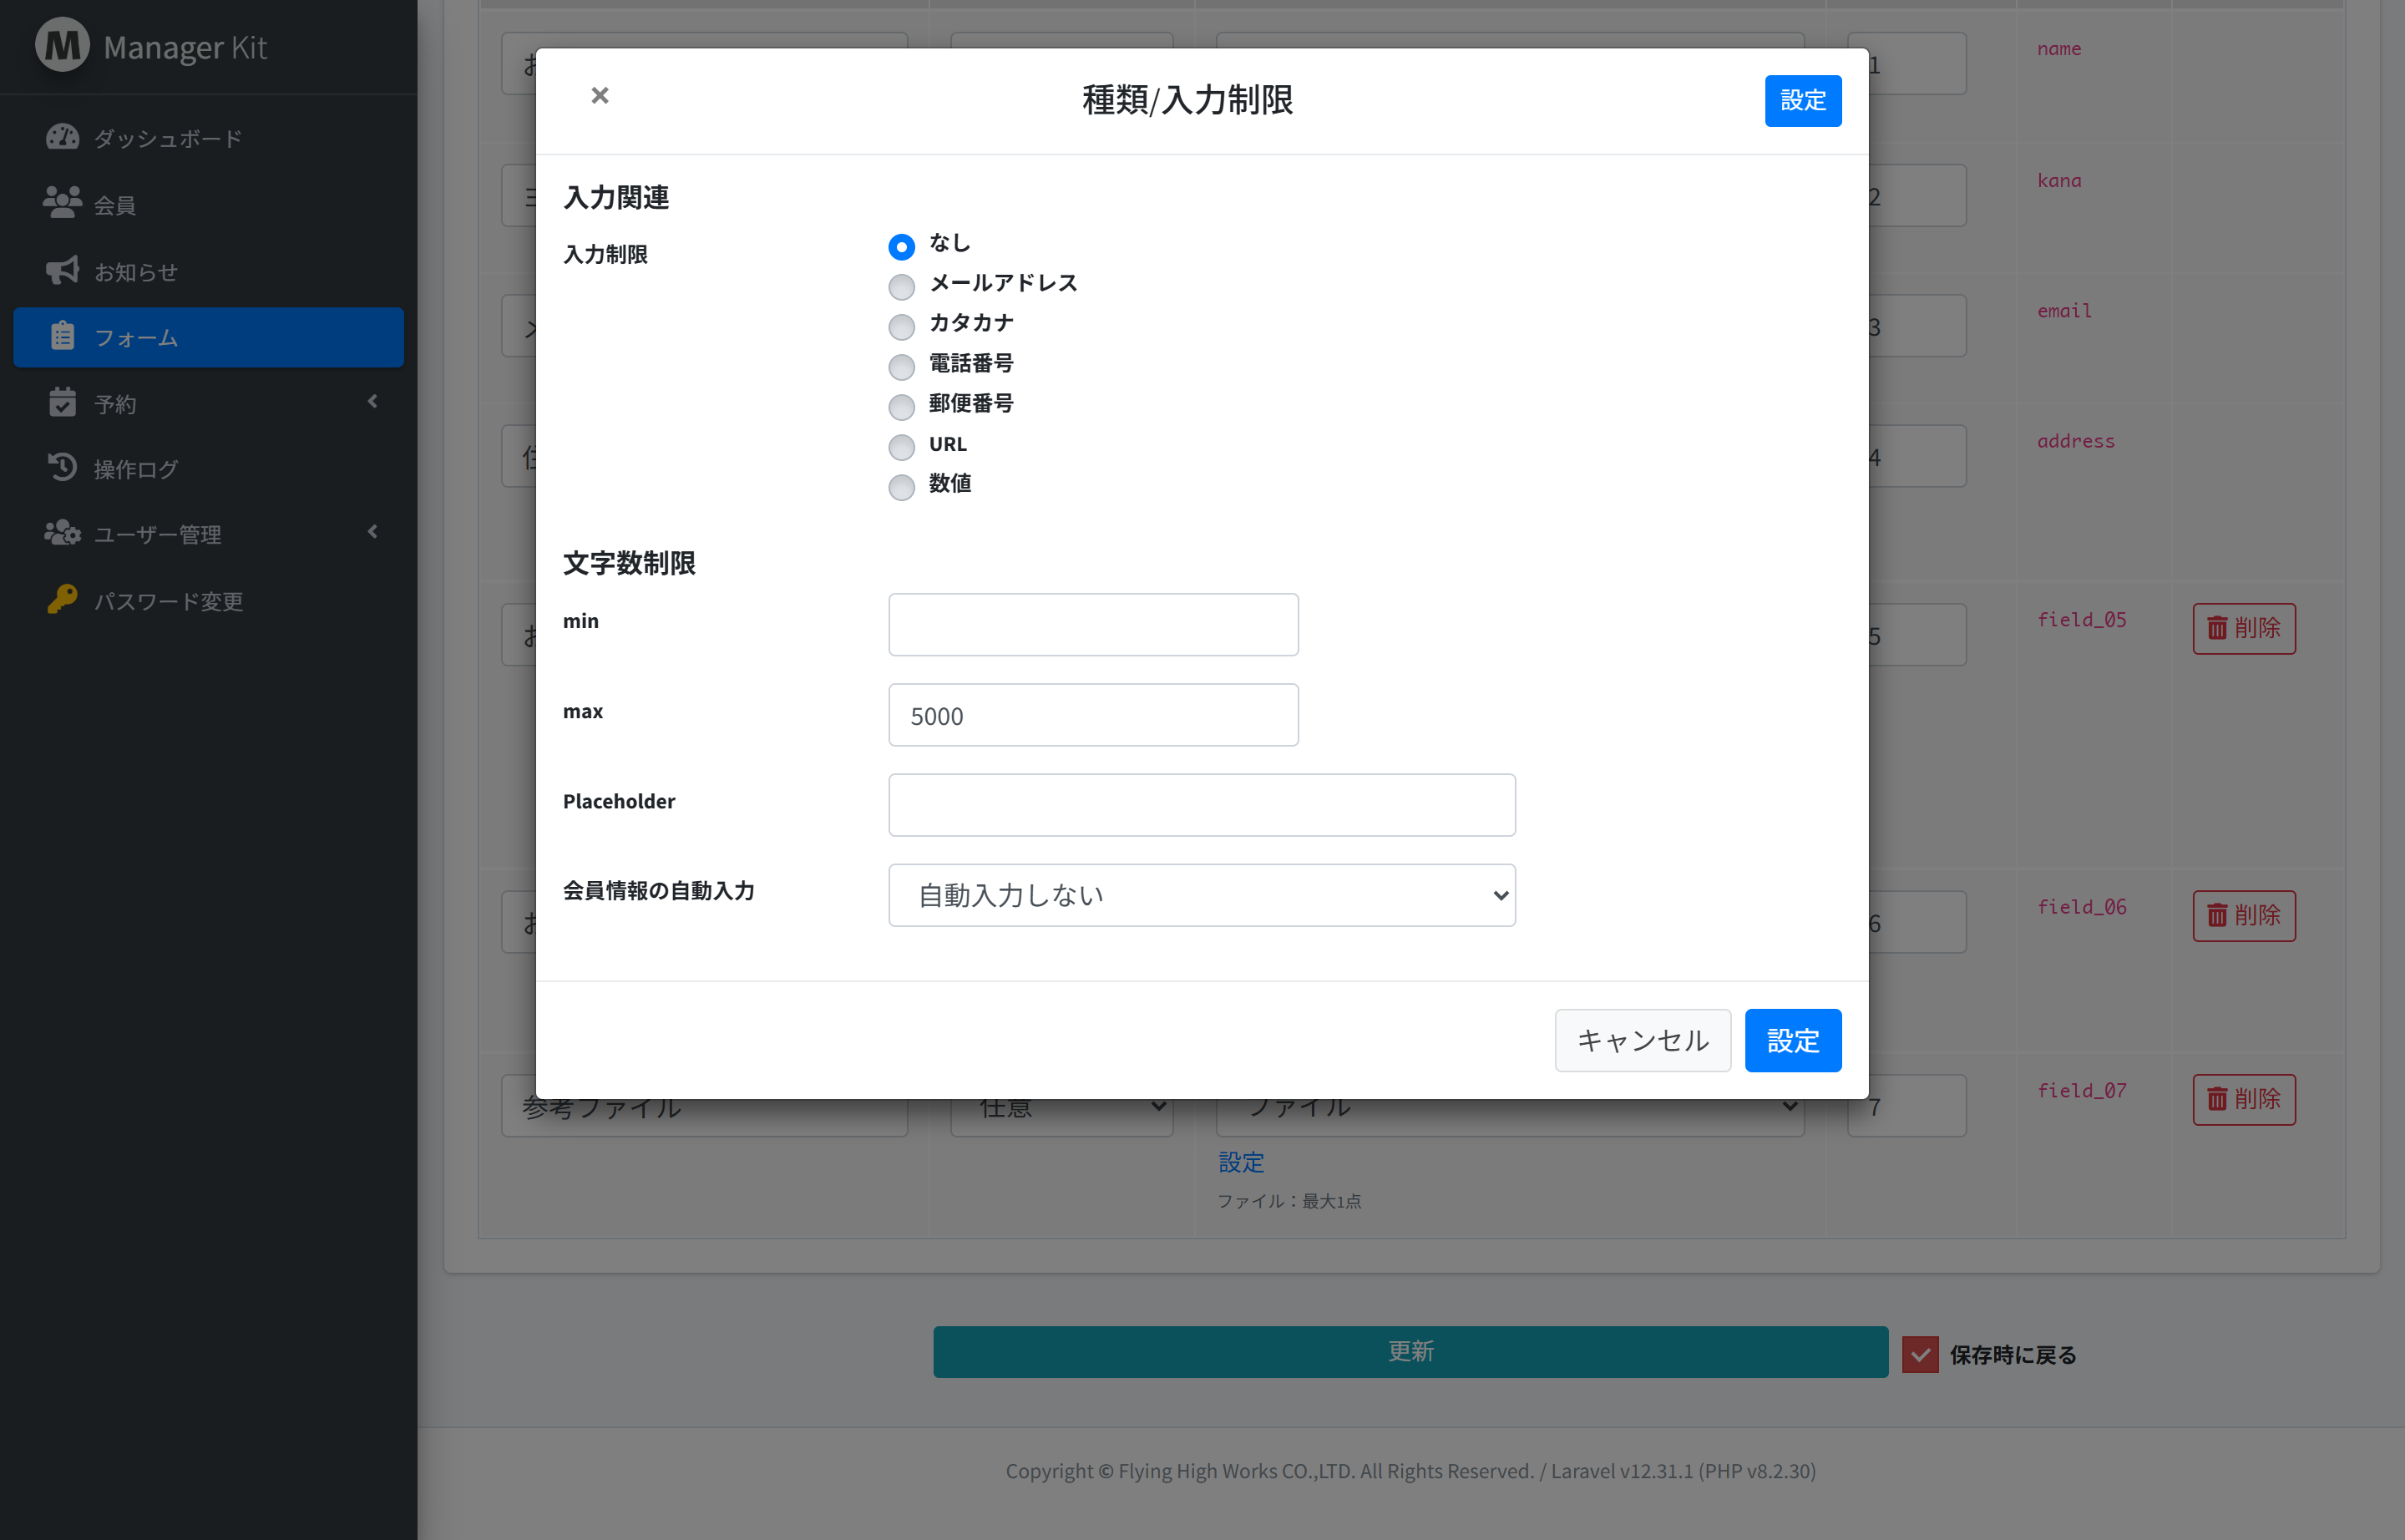Image resolution: width=2405 pixels, height=1540 pixels.
Task: Click the ファイル:最大1点 note text
Action: (x=1289, y=1201)
